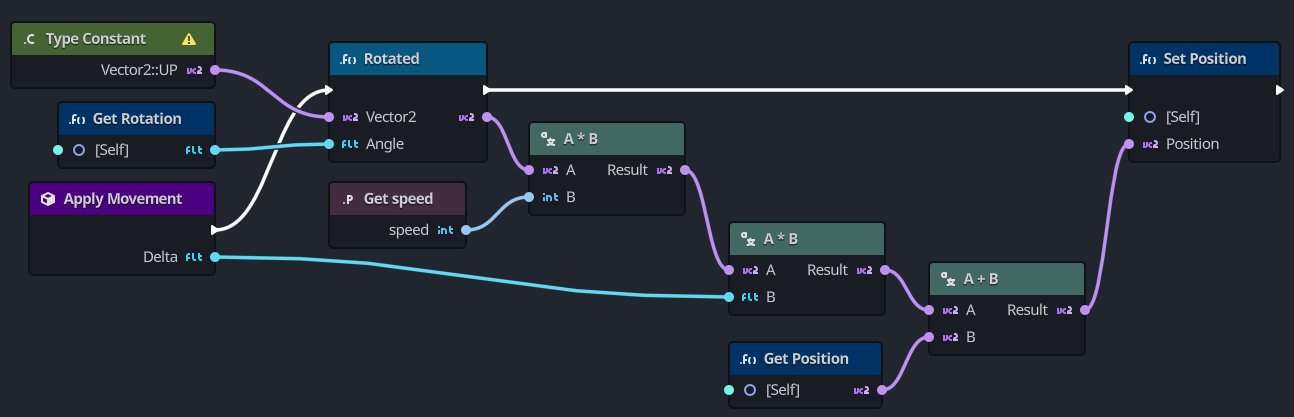Click the Position input port on Set Position
1294x417 pixels.
coord(1129,144)
